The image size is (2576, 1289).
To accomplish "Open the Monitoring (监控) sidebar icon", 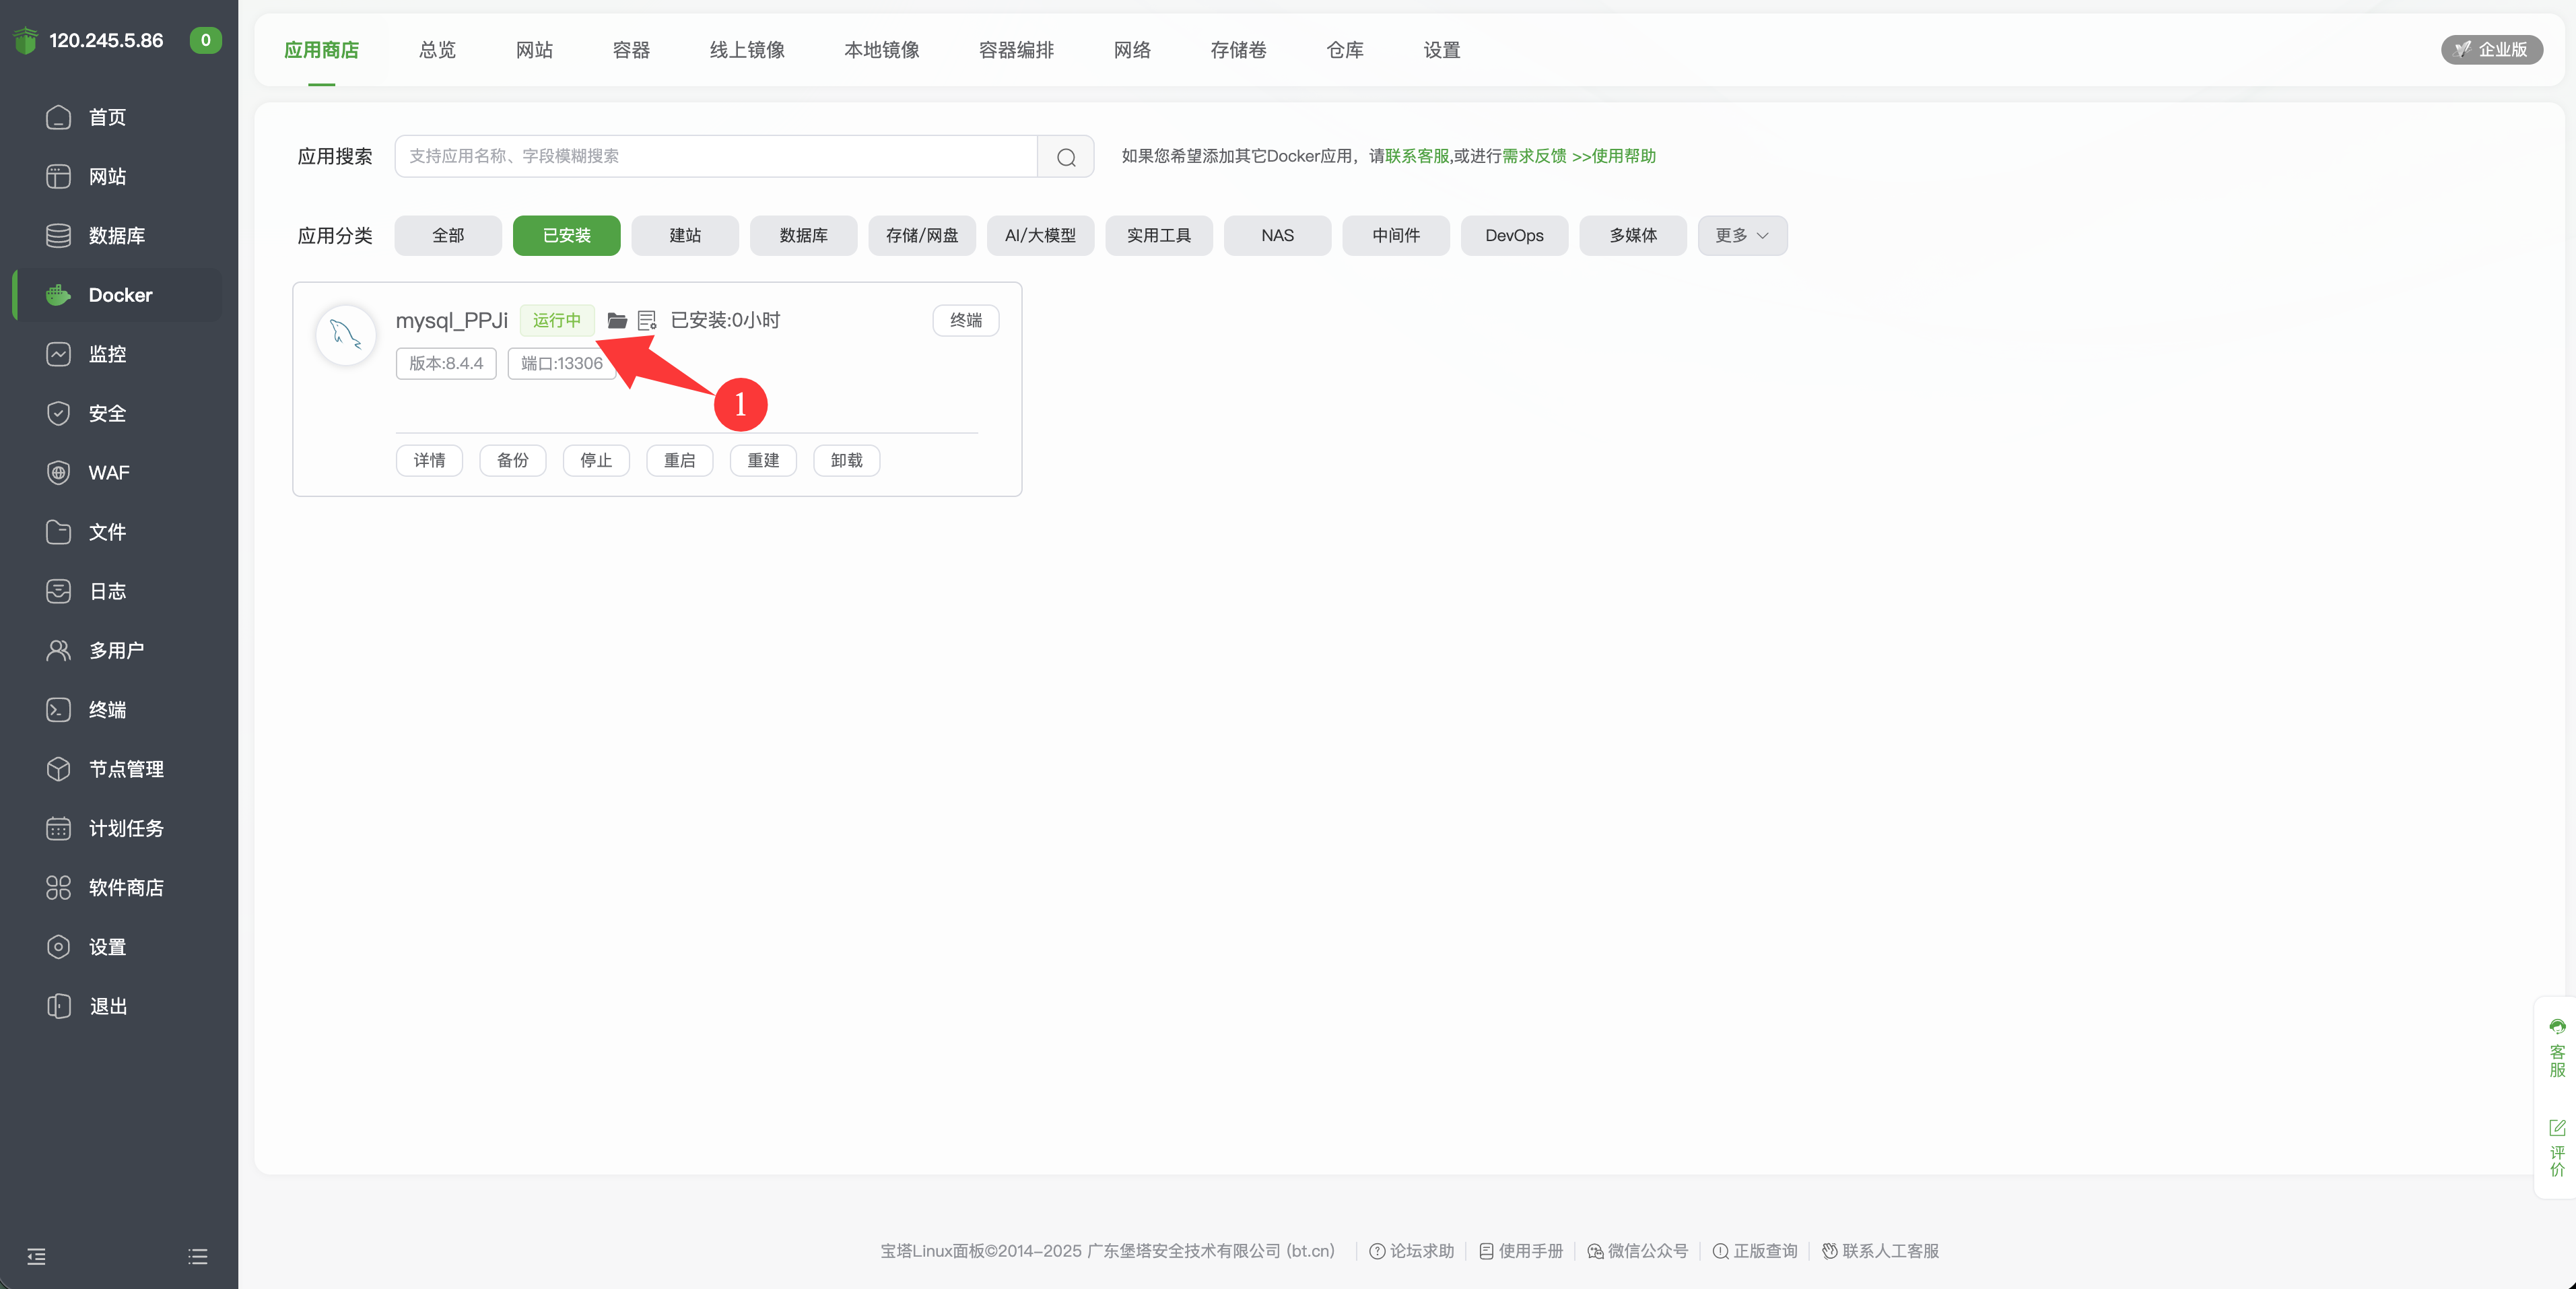I will click(59, 354).
